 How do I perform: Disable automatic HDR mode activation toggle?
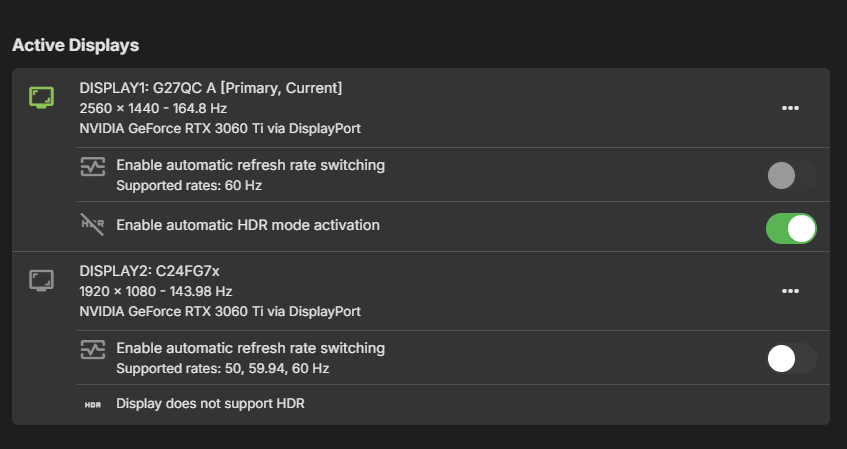[791, 228]
